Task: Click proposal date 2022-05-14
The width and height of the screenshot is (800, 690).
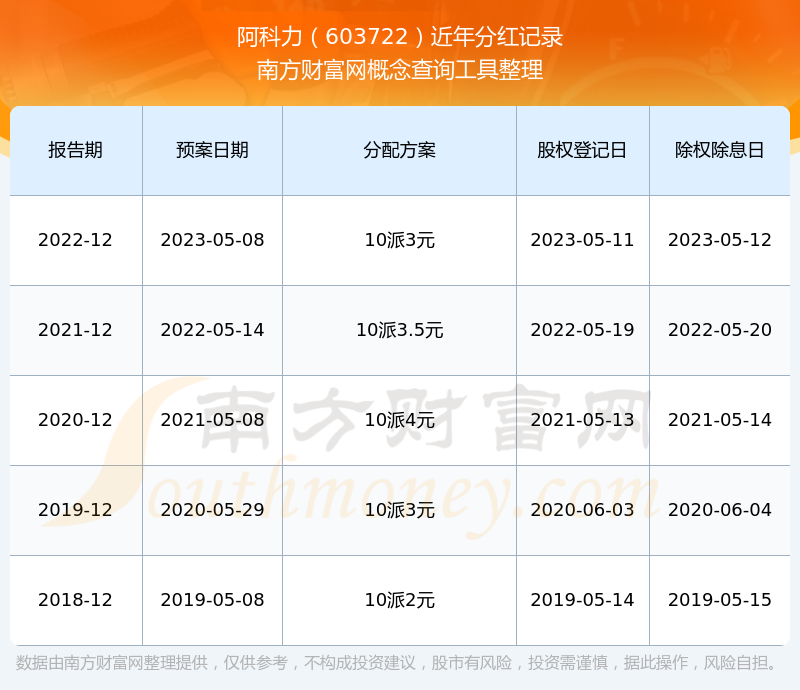Action: click(x=212, y=330)
